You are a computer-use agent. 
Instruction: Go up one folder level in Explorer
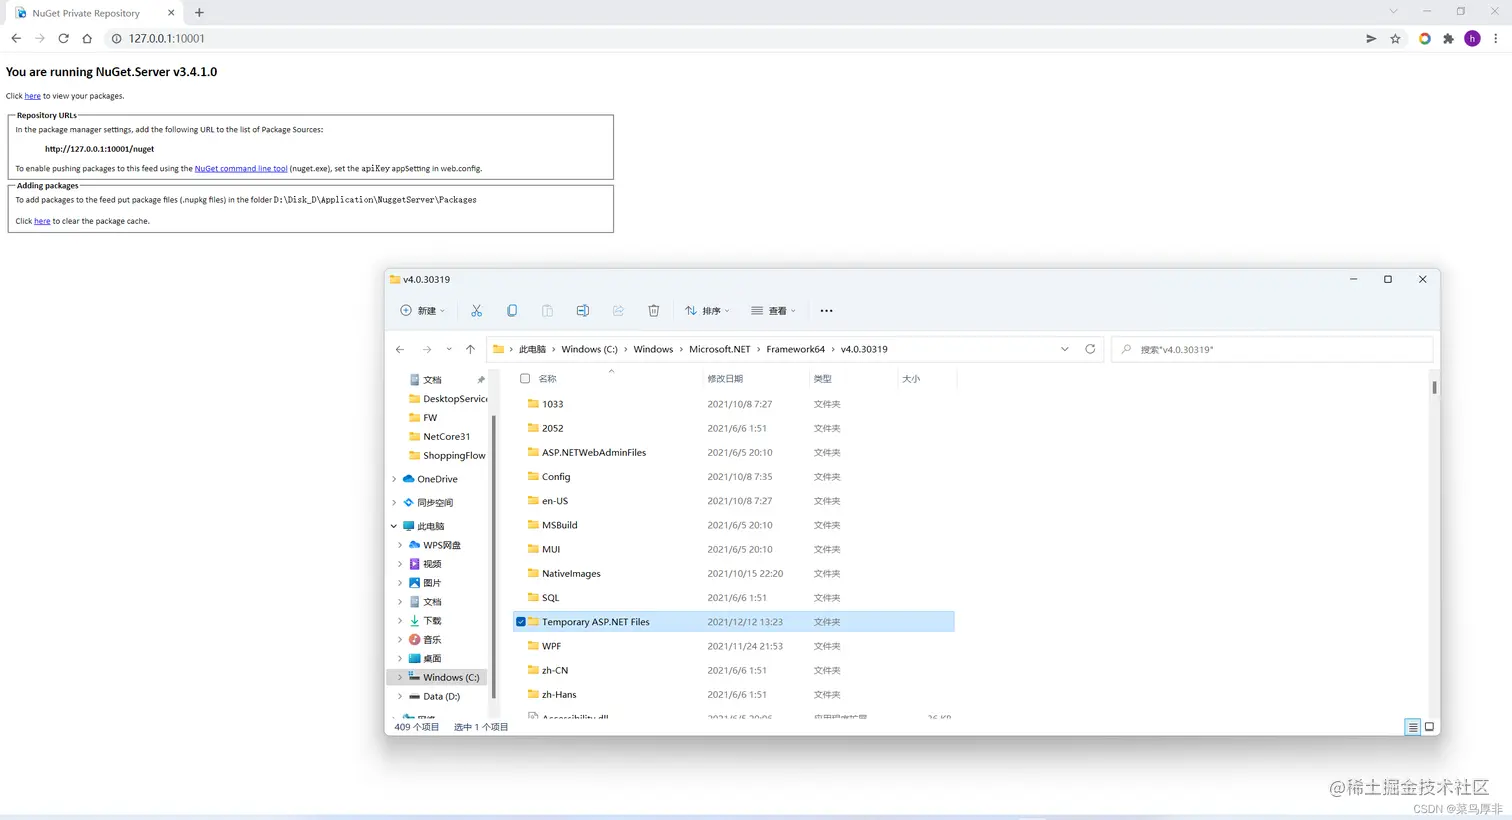pos(470,349)
